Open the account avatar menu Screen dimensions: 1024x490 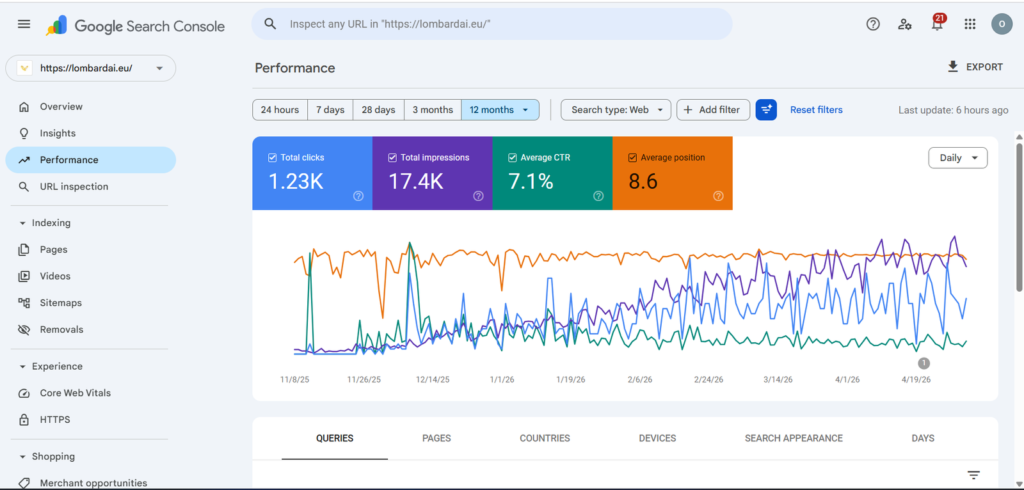pos(1002,24)
